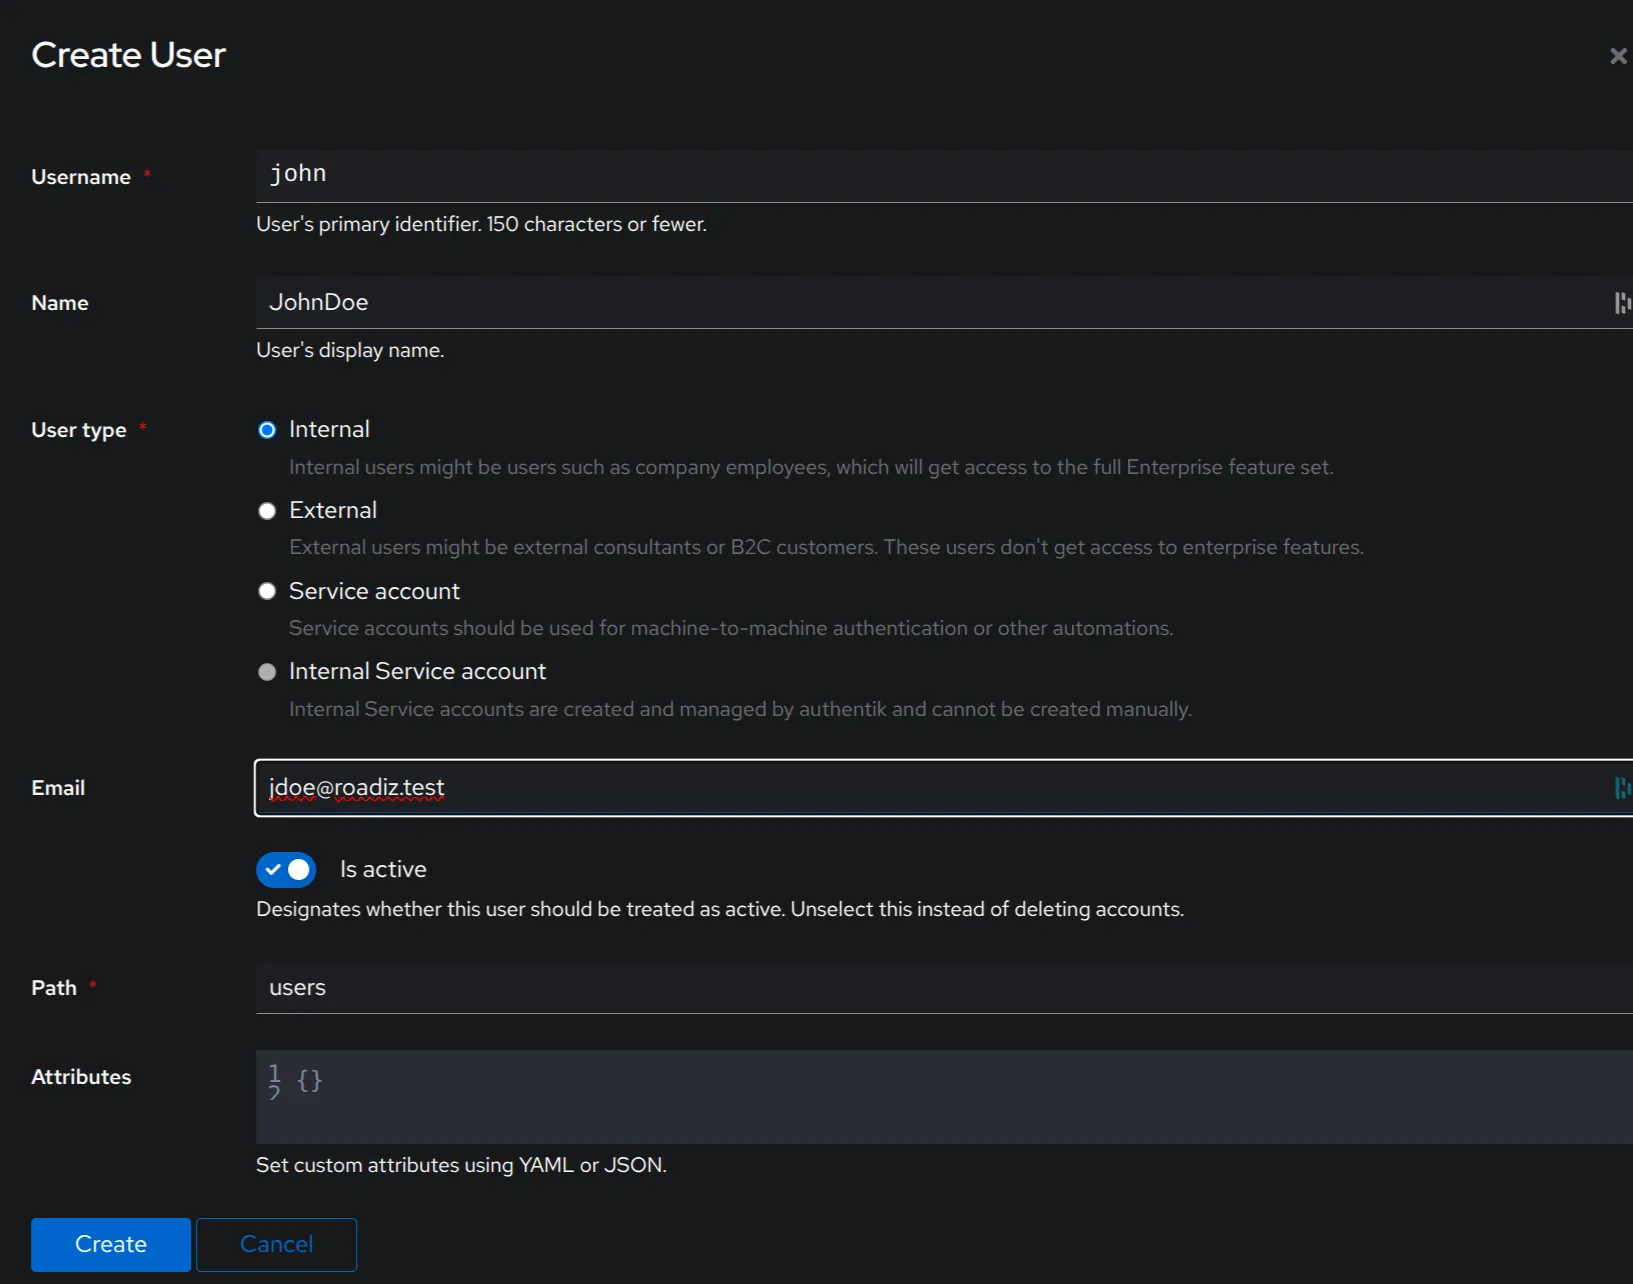This screenshot has height=1284, width=1633.
Task: Close the Create User dialog
Action: click(x=1618, y=56)
